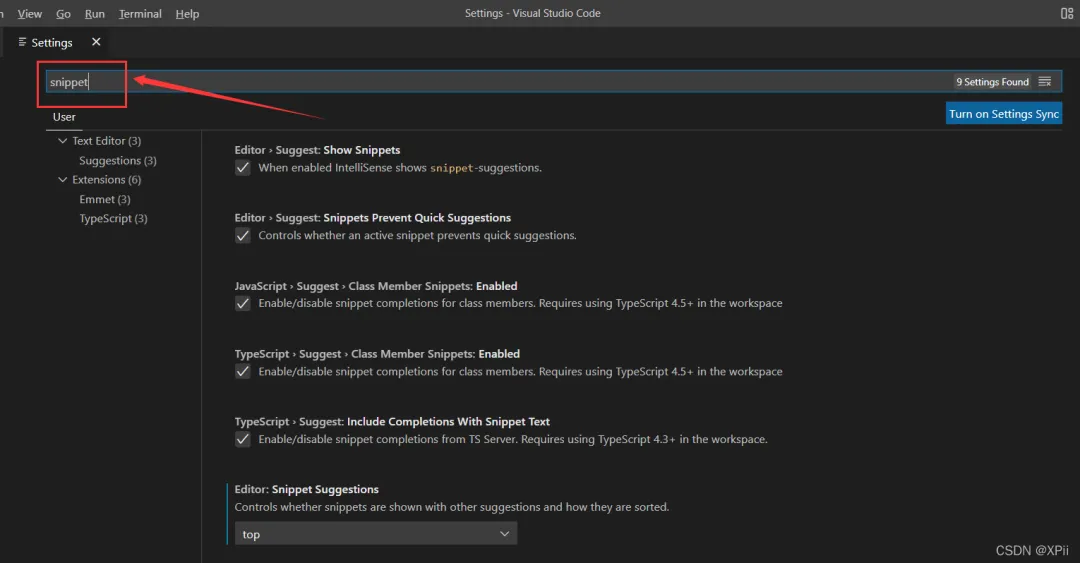The width and height of the screenshot is (1080, 563).
Task: Click the Editor Suggest: Show Snippets title
Action: click(317, 150)
